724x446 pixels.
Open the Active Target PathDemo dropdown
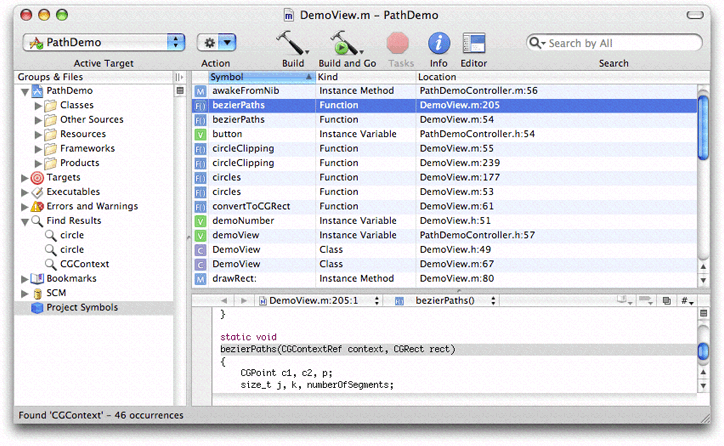point(104,42)
